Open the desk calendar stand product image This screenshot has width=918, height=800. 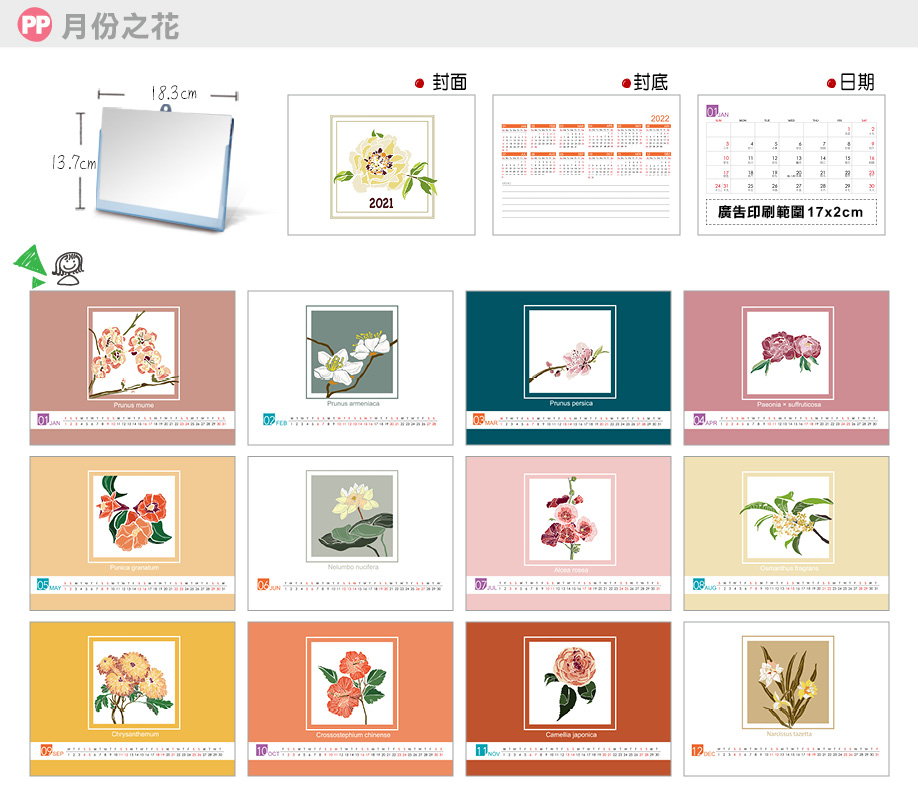click(x=165, y=167)
